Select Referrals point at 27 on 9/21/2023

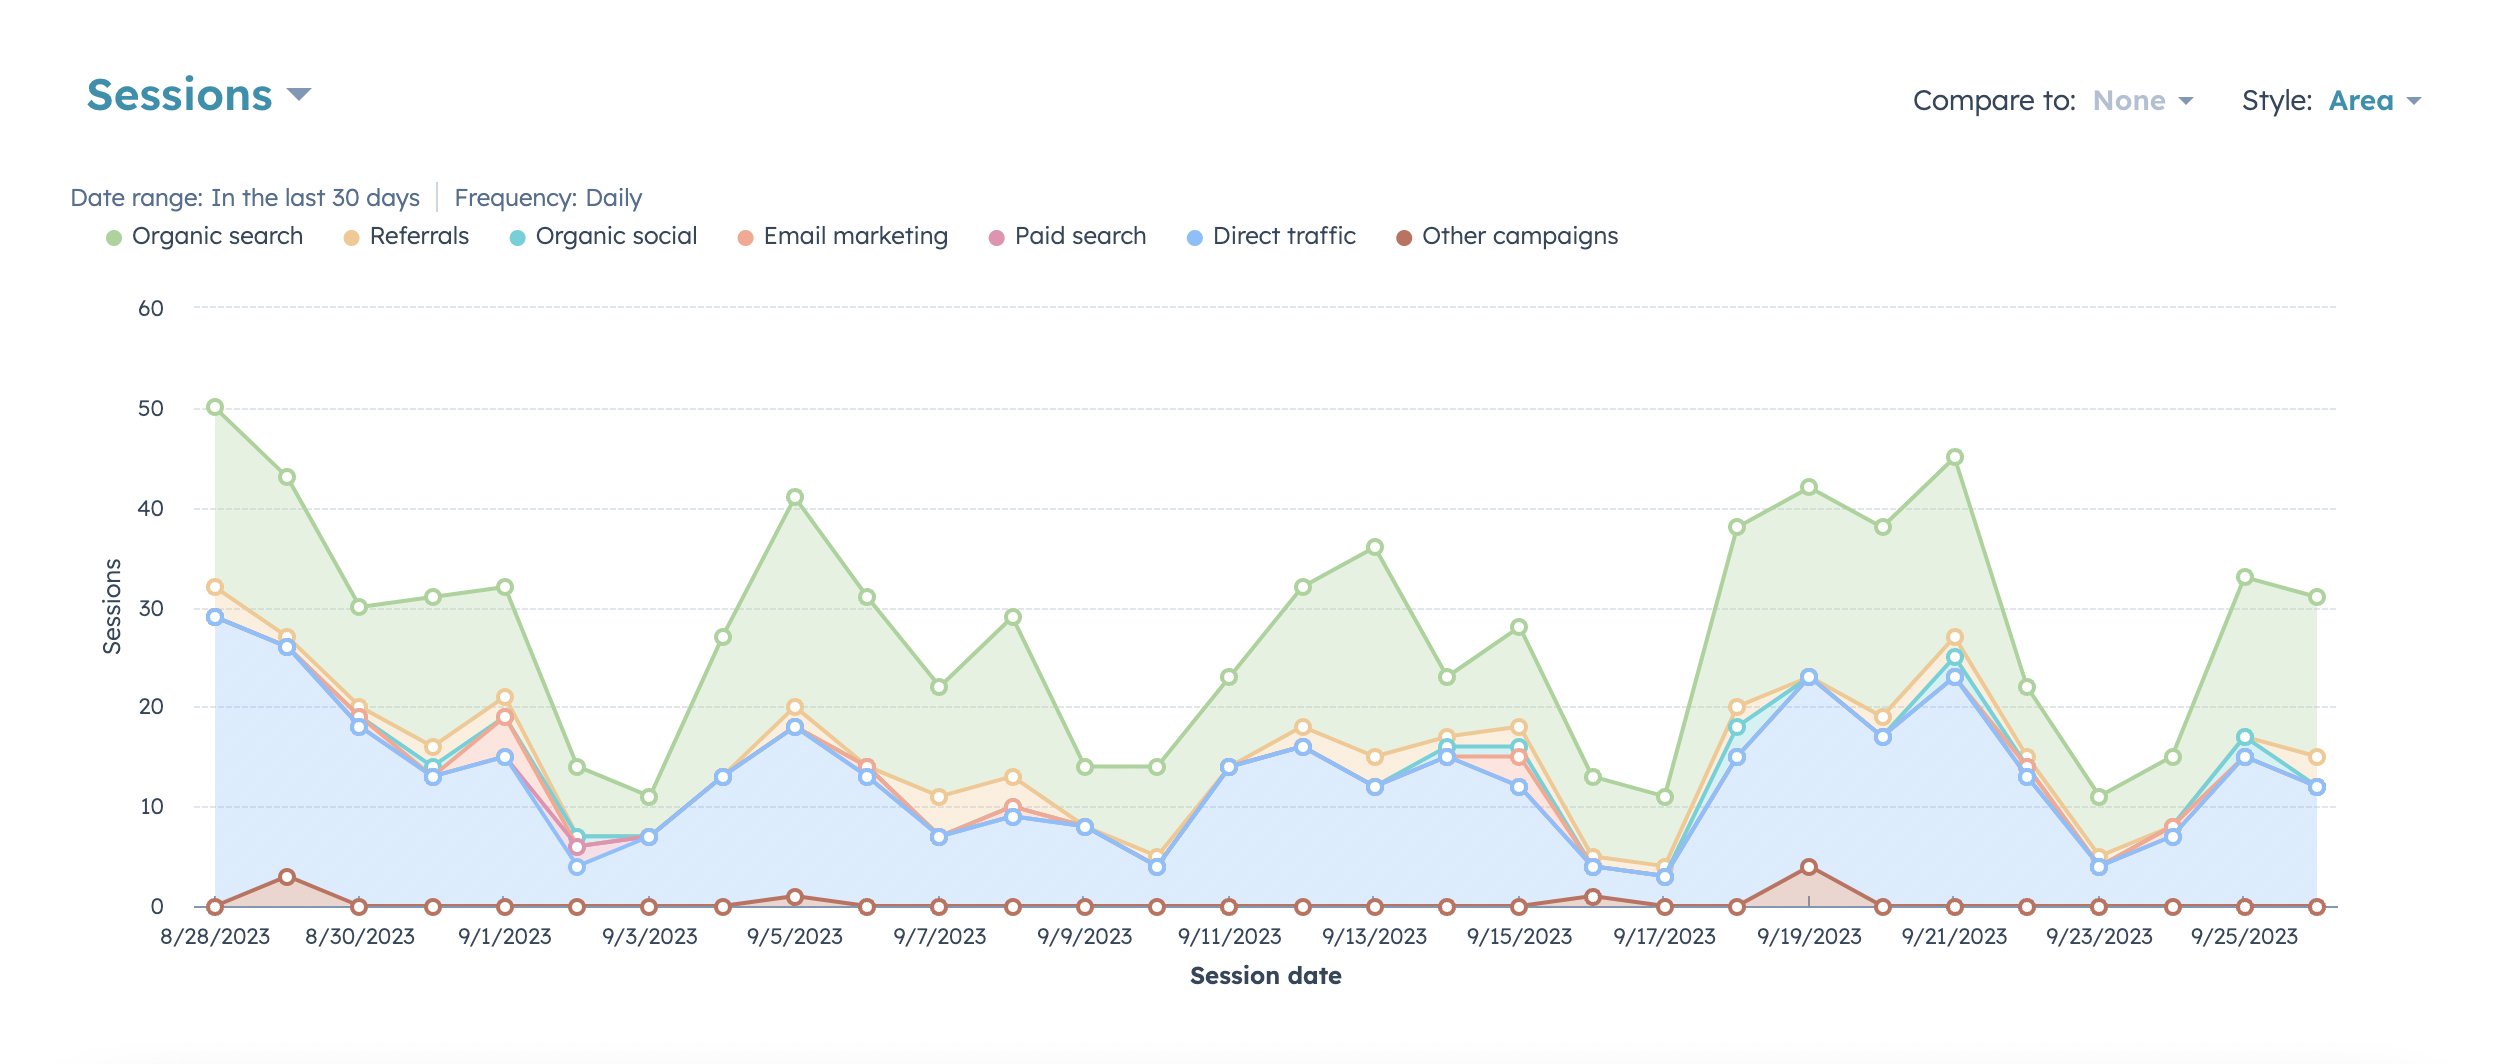point(1955,638)
